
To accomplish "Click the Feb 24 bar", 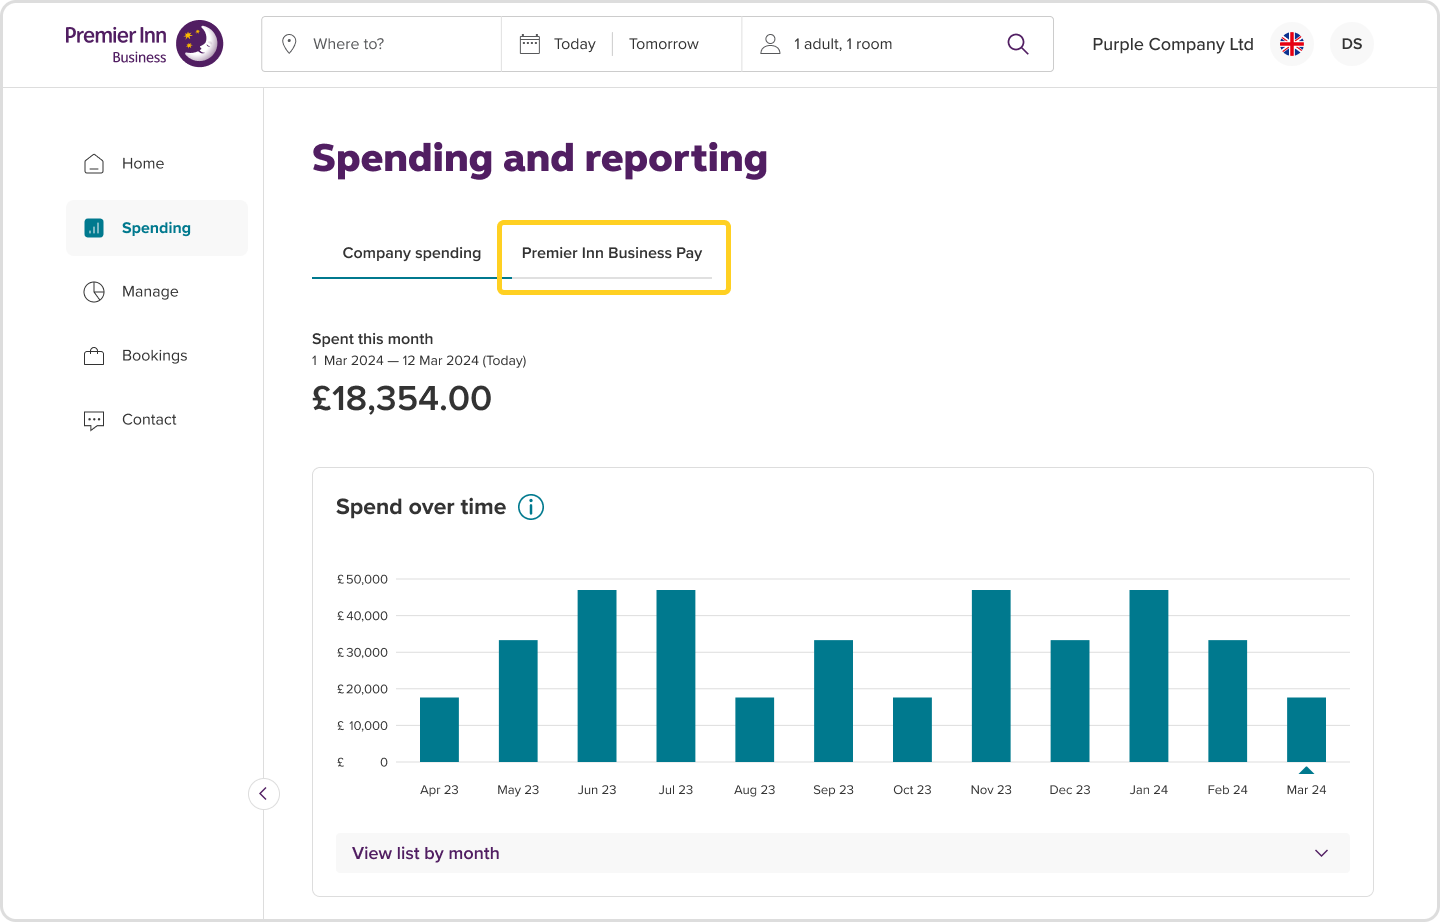I will click(x=1228, y=701).
